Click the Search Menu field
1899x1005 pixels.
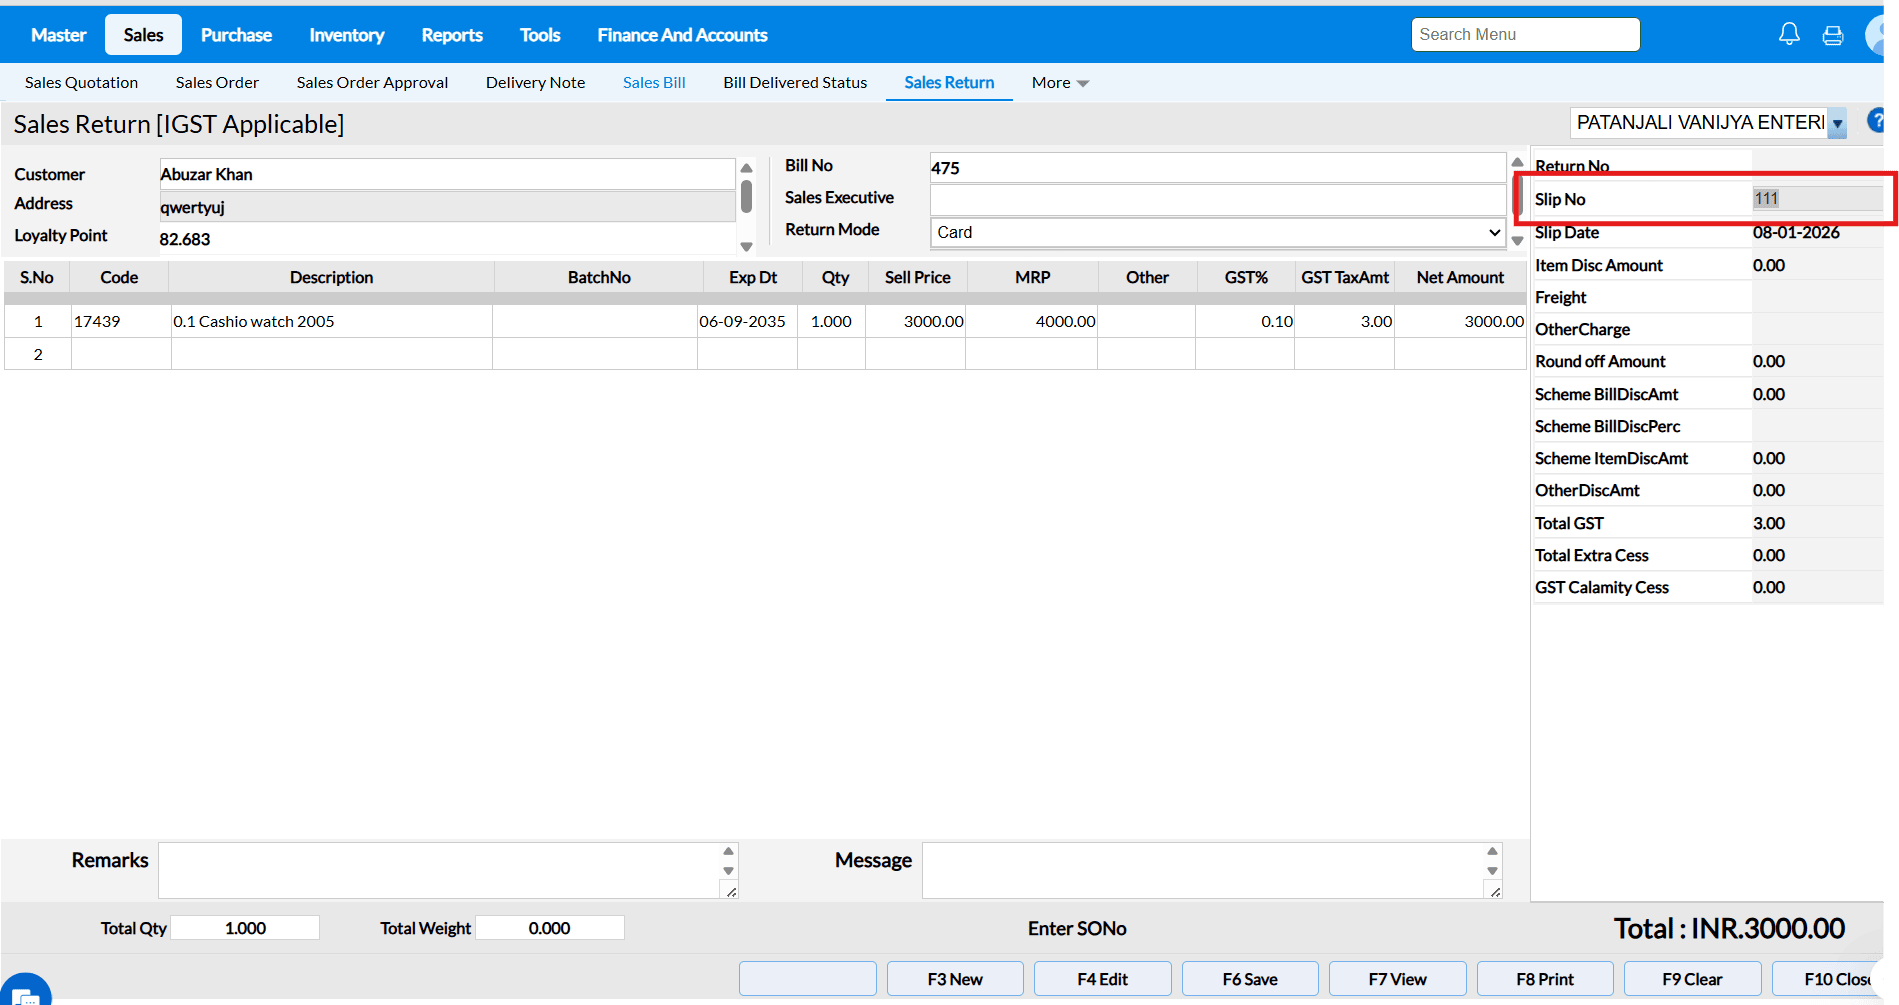click(x=1525, y=35)
